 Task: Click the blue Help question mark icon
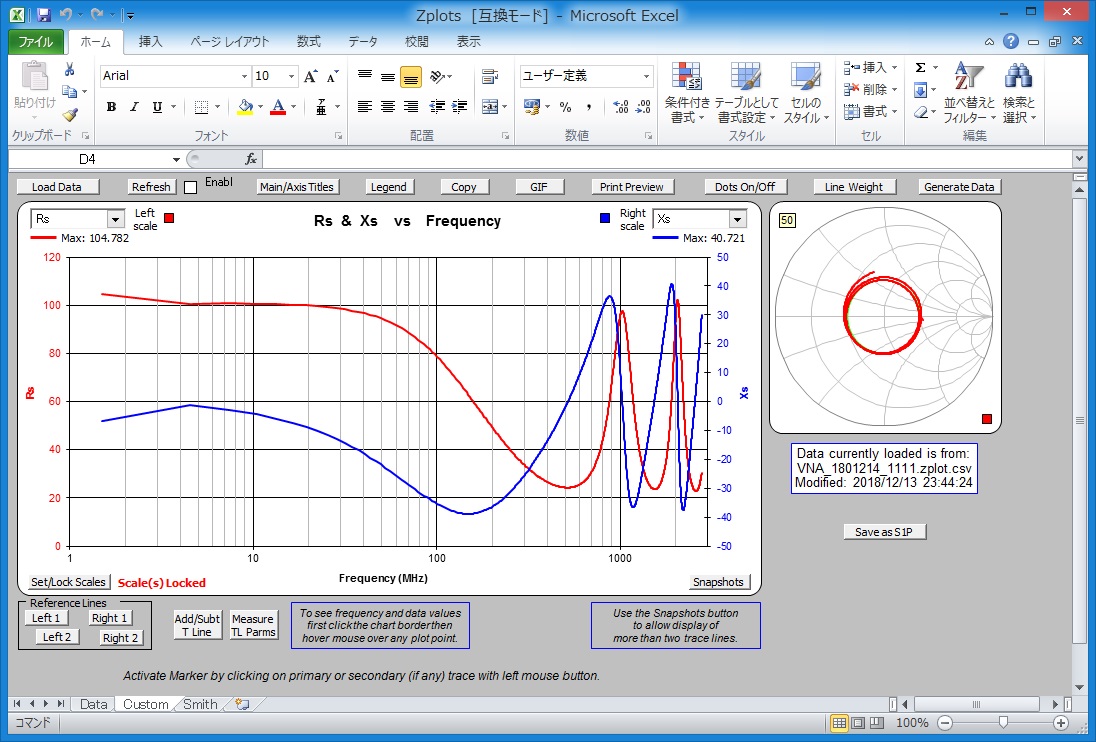click(x=1010, y=41)
